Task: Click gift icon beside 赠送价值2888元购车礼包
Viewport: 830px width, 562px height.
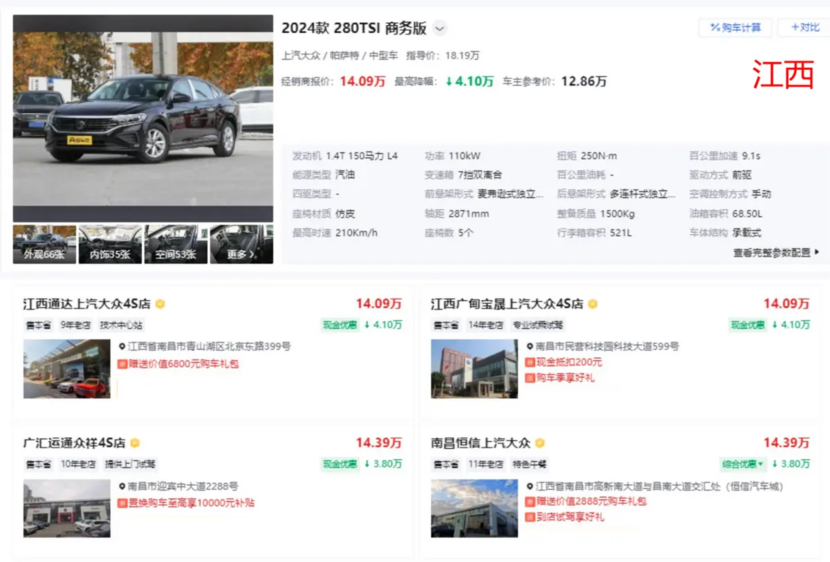Action: click(530, 501)
